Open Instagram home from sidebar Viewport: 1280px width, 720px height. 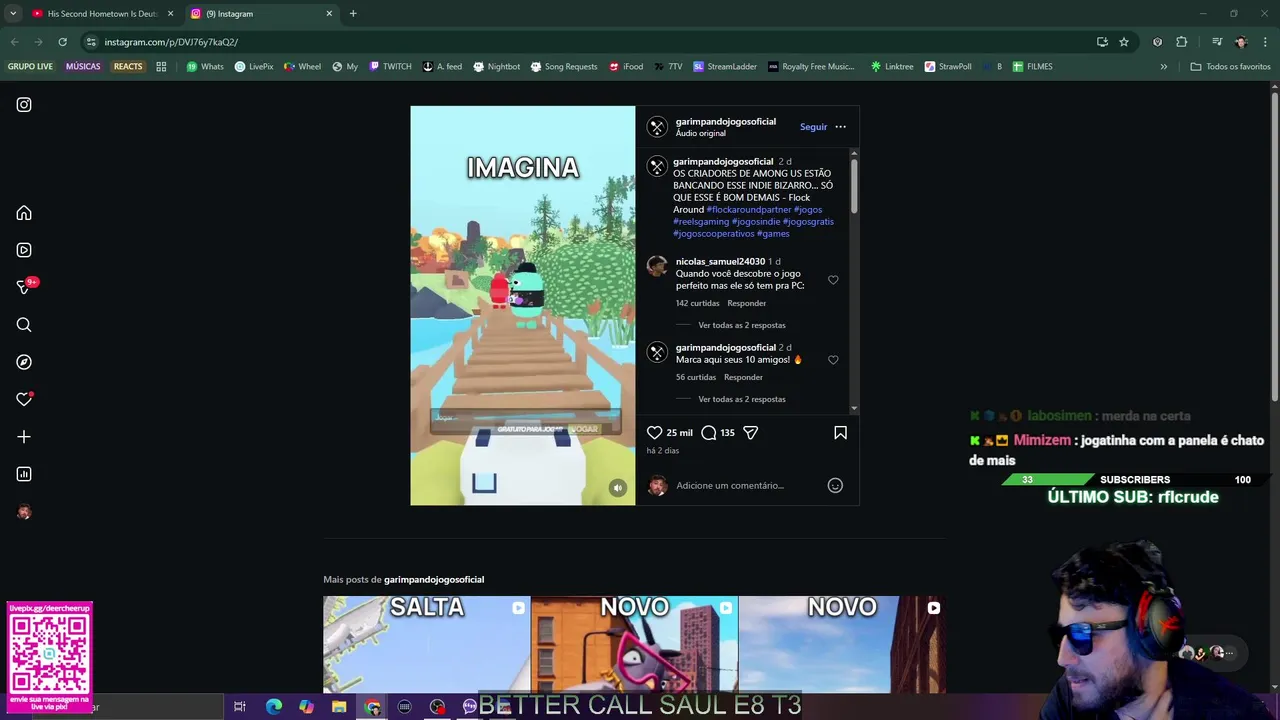click(x=24, y=213)
